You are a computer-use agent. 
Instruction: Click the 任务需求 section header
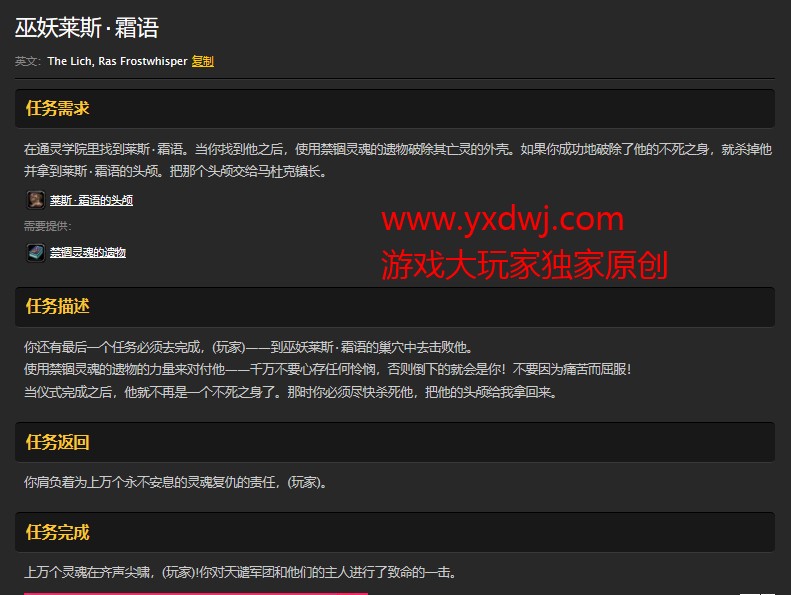(58, 108)
